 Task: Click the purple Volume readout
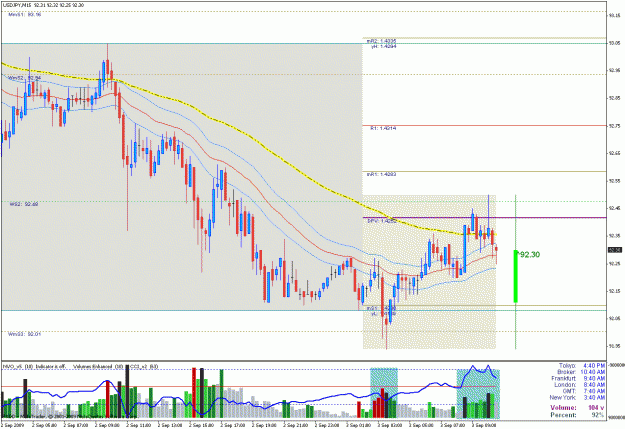[x=577, y=407]
